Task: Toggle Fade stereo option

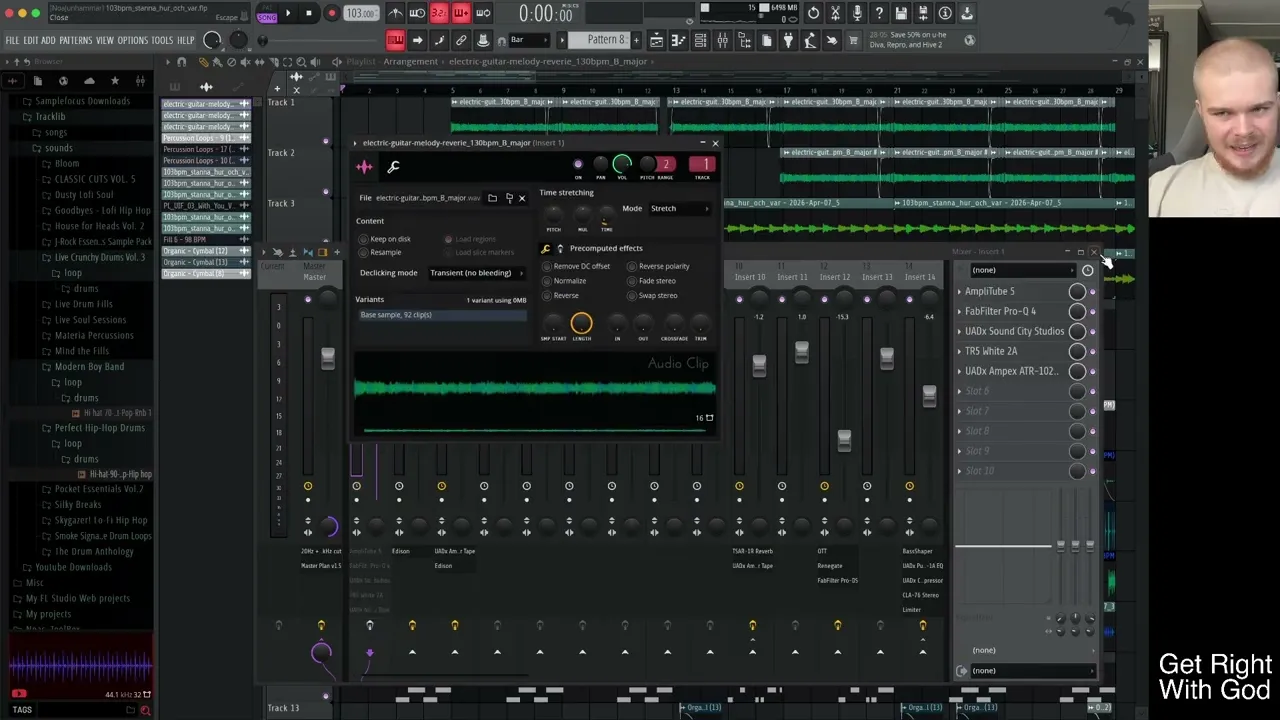Action: point(632,281)
